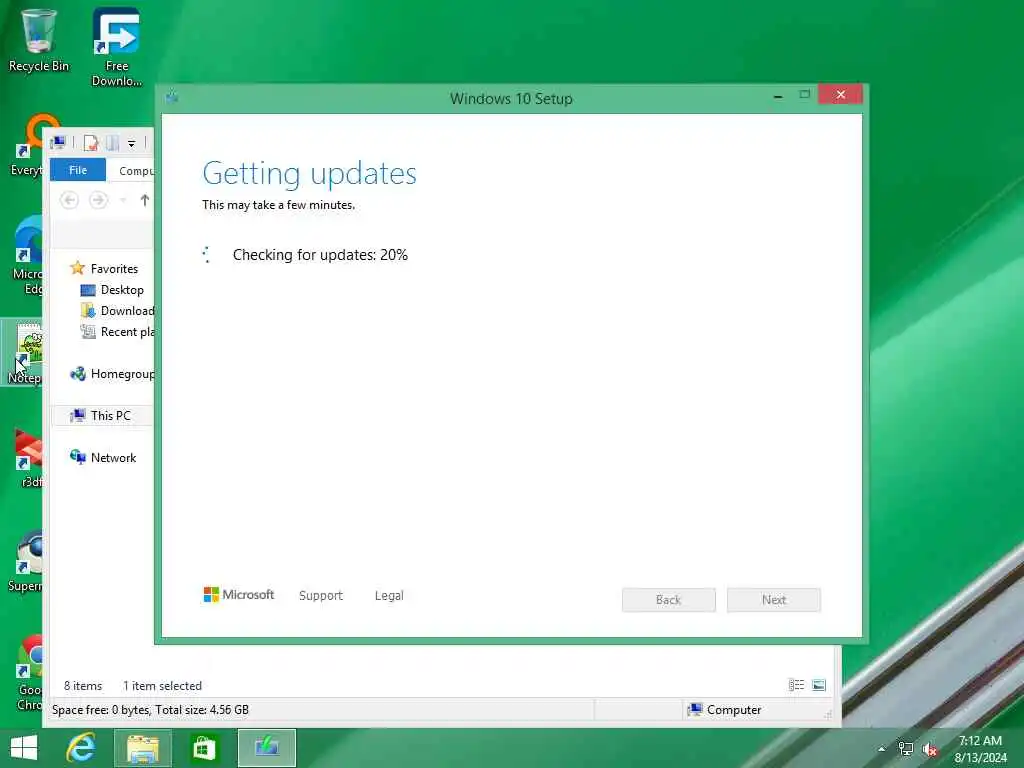
Task: Open Google Chrome desktop shortcut
Action: point(29,673)
